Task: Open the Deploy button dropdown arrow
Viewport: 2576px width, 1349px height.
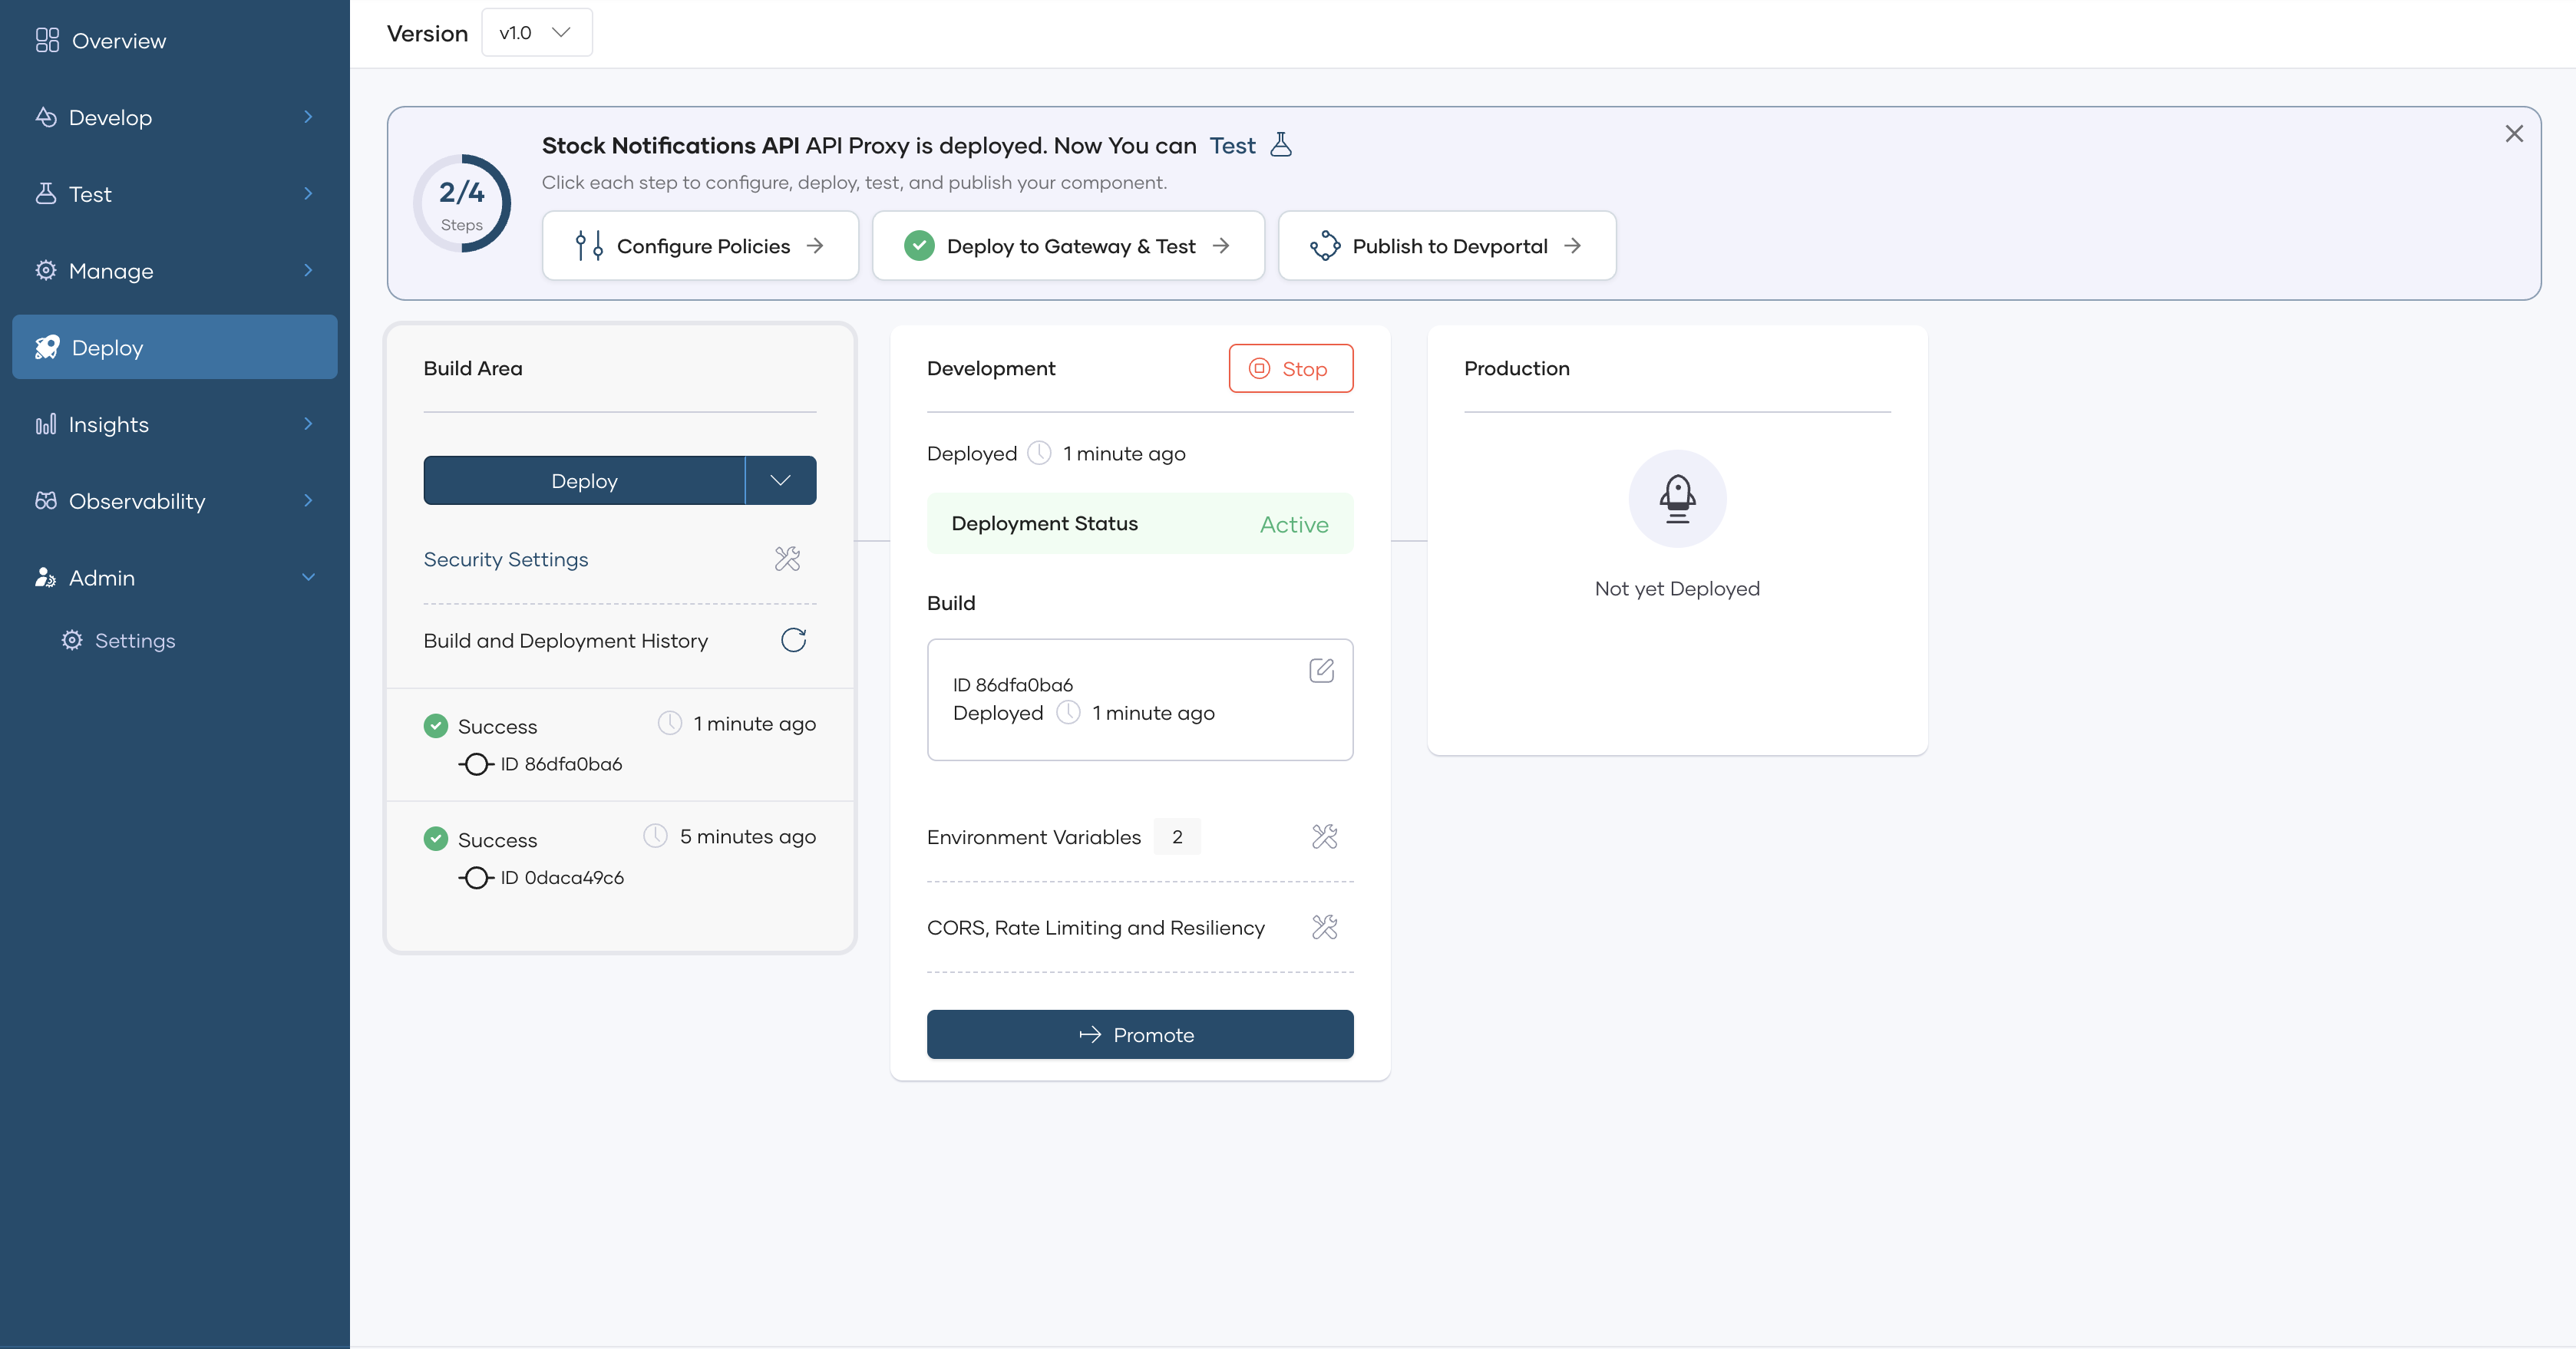Action: tap(781, 481)
